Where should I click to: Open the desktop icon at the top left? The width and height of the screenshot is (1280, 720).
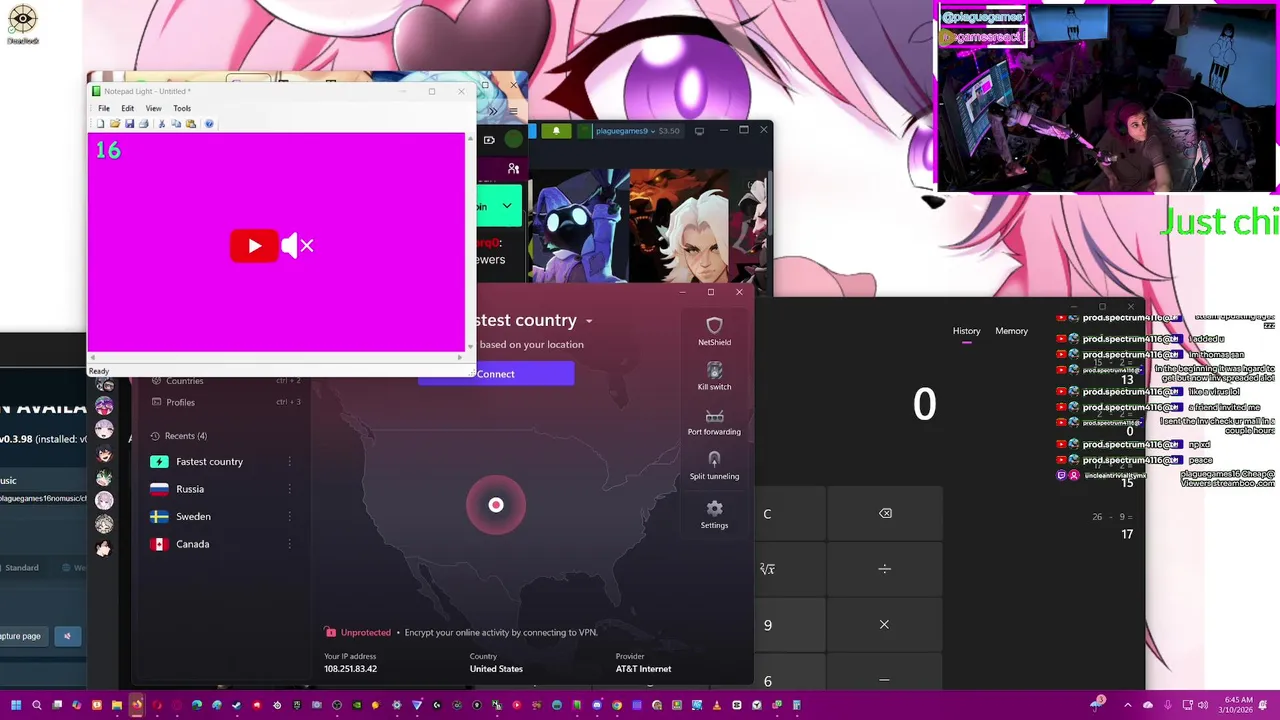click(22, 24)
